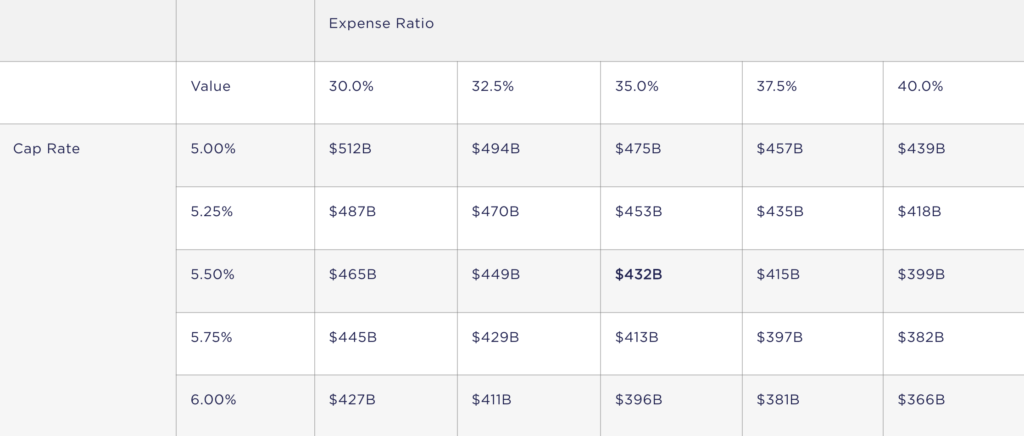Select the $397B value cell

click(x=780, y=338)
